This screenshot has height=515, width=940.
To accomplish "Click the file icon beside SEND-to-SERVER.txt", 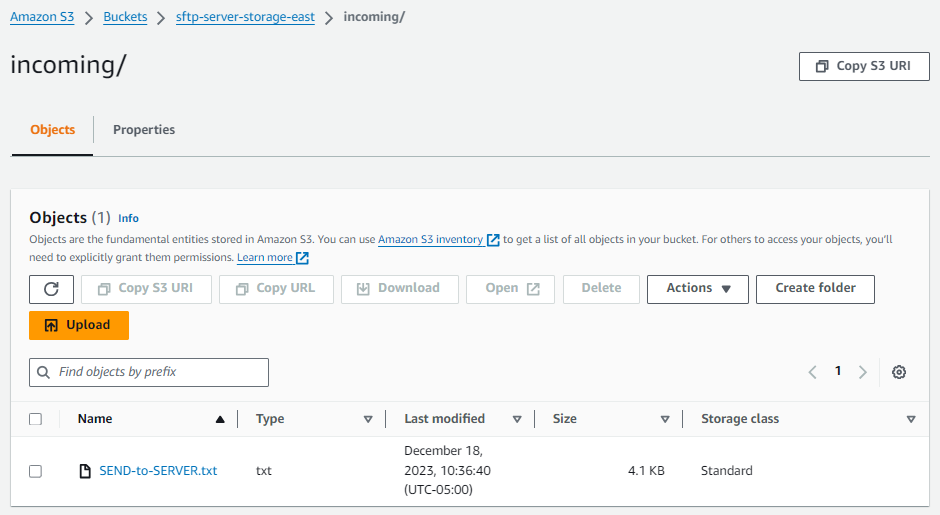I will 85,471.
